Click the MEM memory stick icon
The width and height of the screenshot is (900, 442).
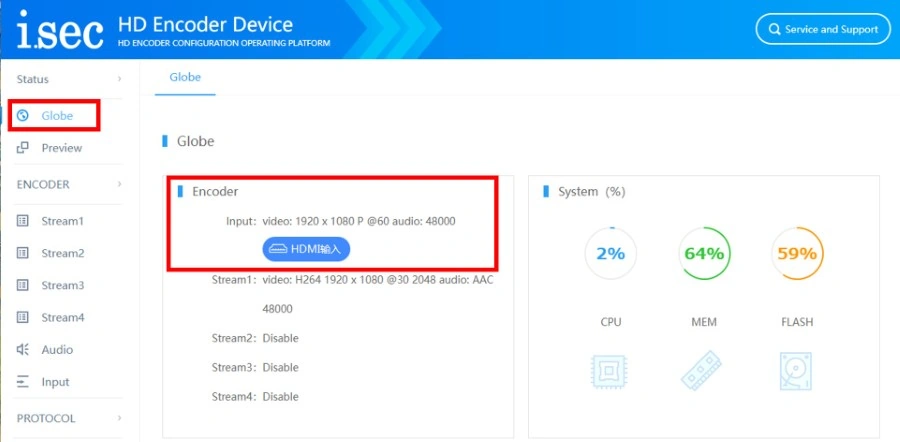pos(701,371)
